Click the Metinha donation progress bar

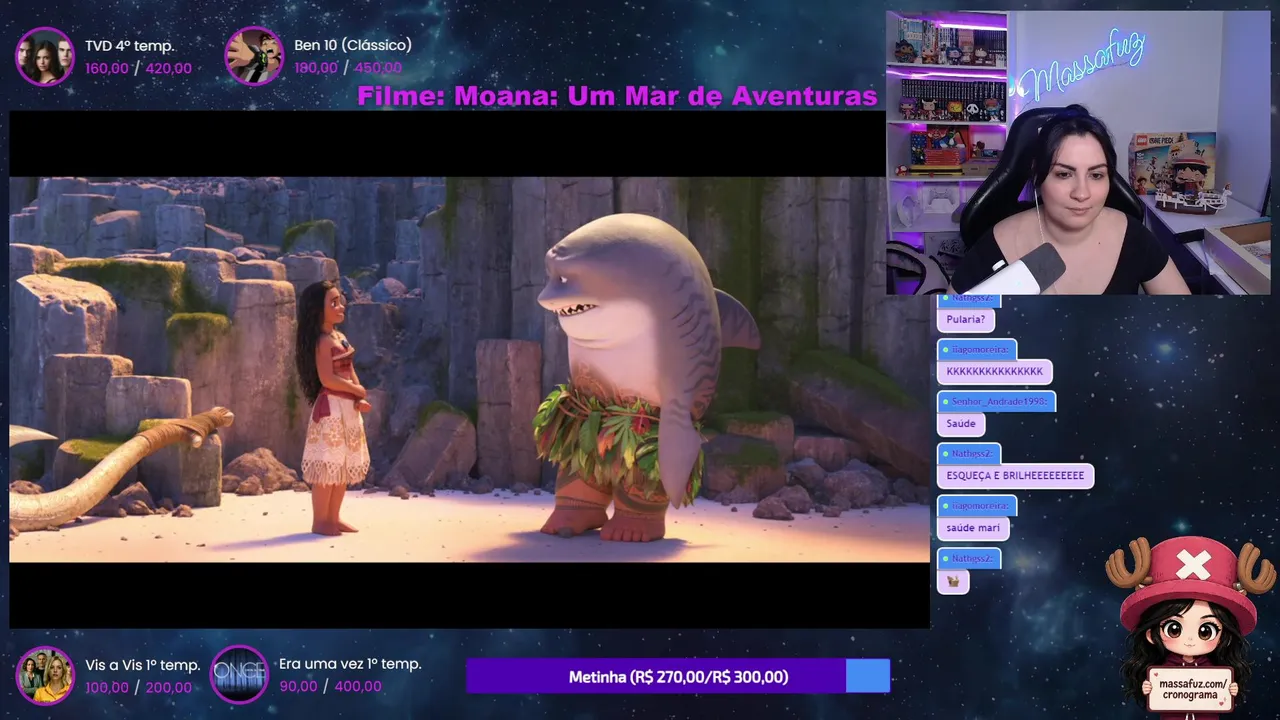pyautogui.click(x=678, y=676)
